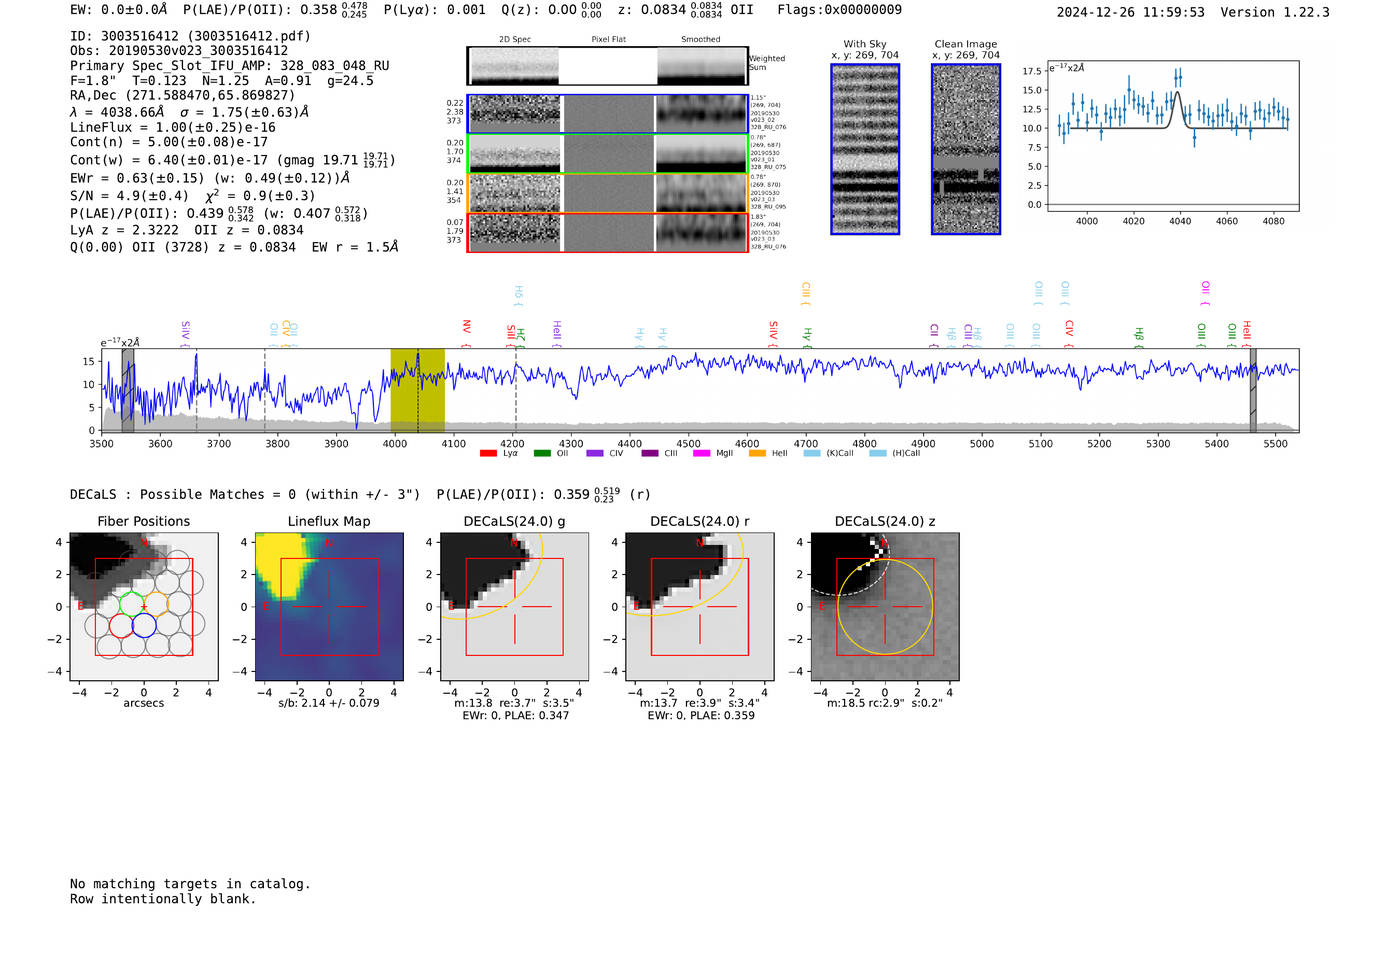Click the Obs: 20190530v023_3003516412 line
The height and width of the screenshot is (953, 1400).
click(x=179, y=51)
